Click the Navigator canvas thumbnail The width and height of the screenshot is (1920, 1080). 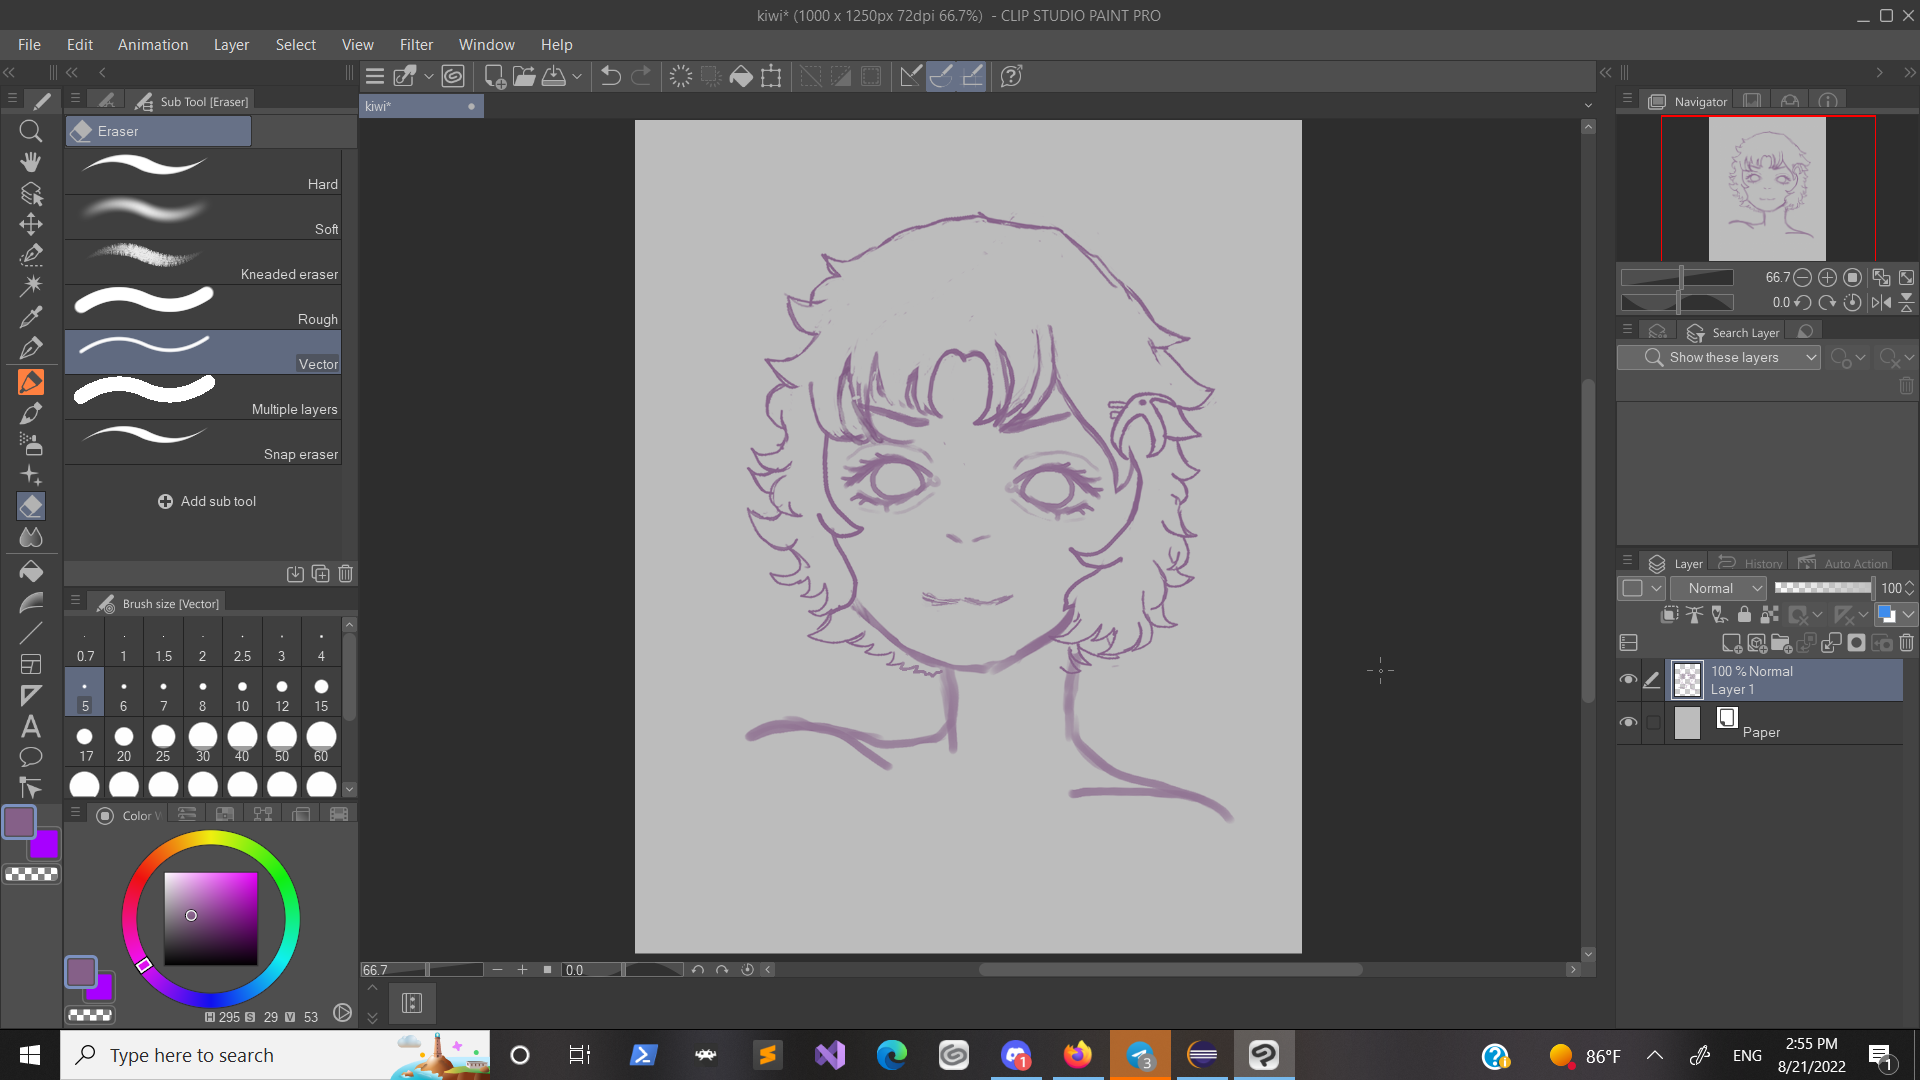click(x=1767, y=188)
